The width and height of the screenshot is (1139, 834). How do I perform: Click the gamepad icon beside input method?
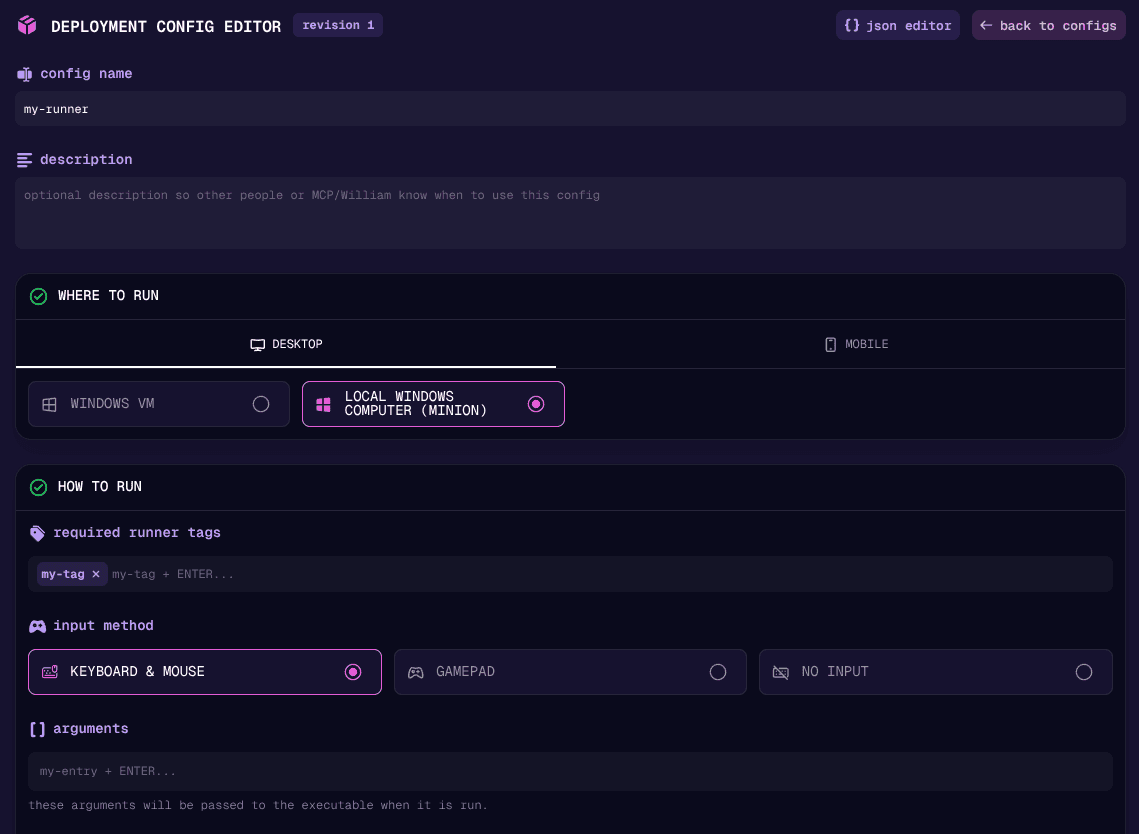37,626
